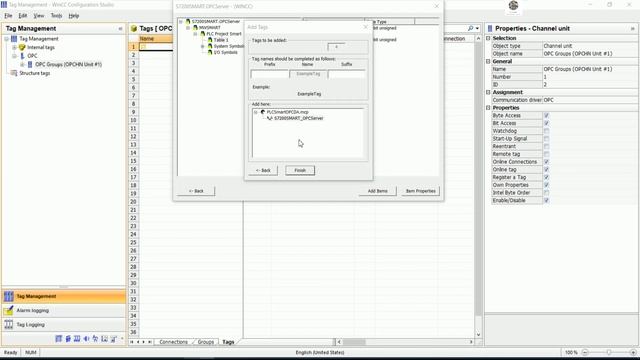The height and width of the screenshot is (360, 640).
Task: Toggle the Online Connections checkbox
Action: [x=546, y=162]
